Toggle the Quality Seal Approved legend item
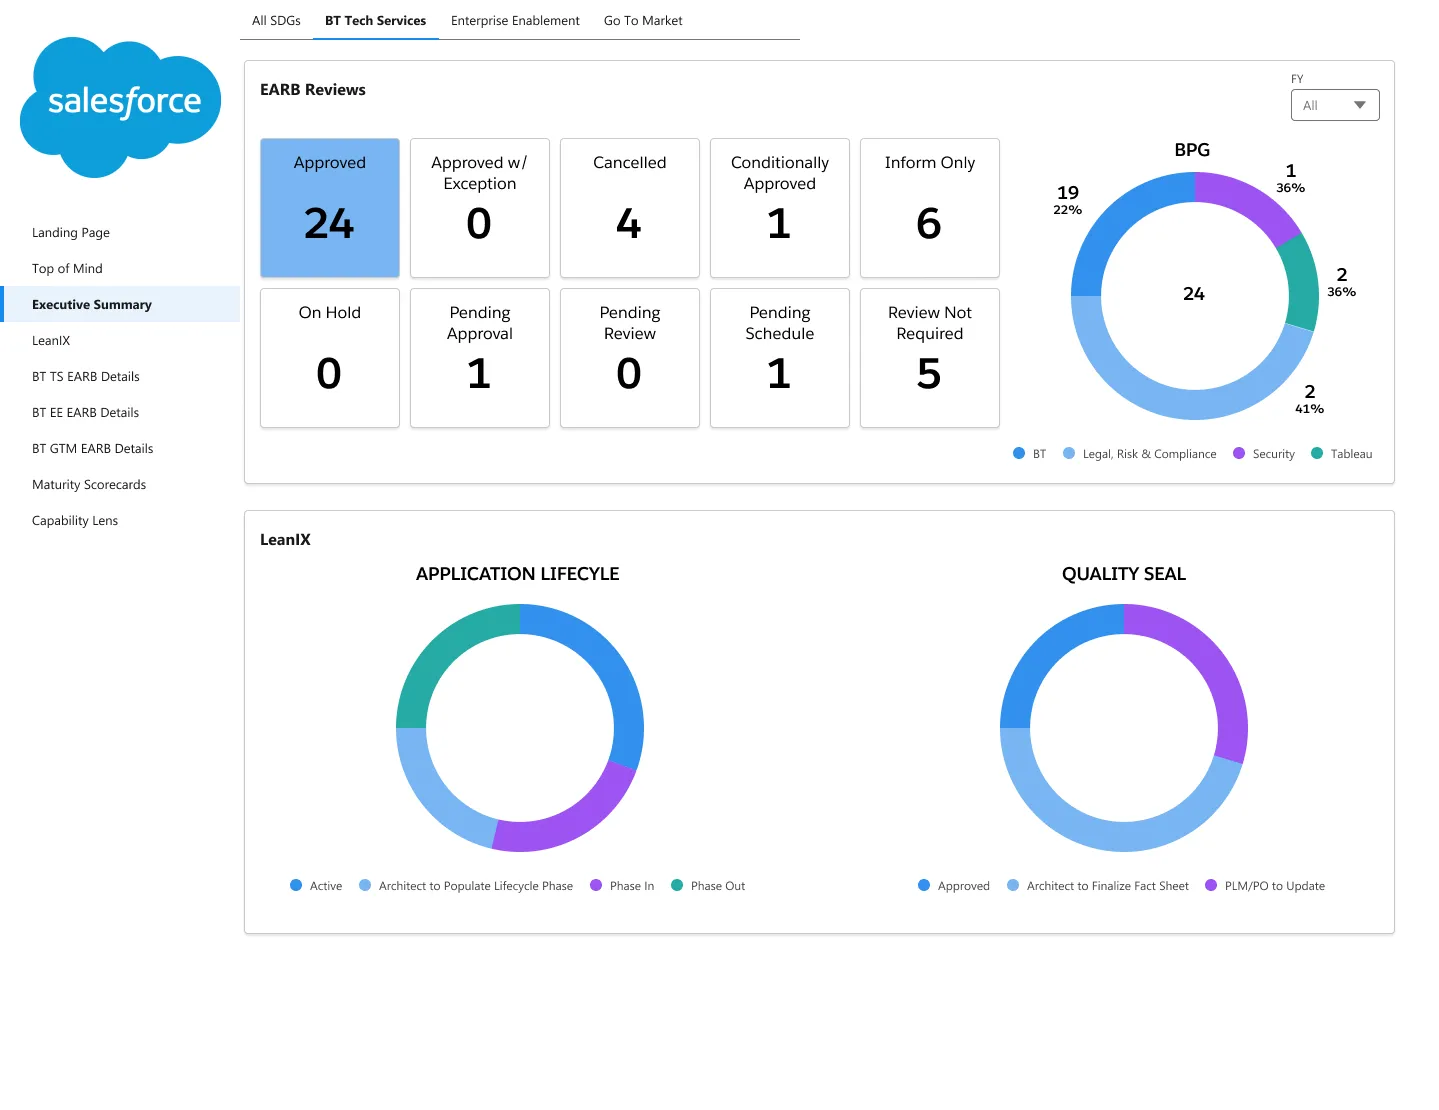 tap(954, 886)
